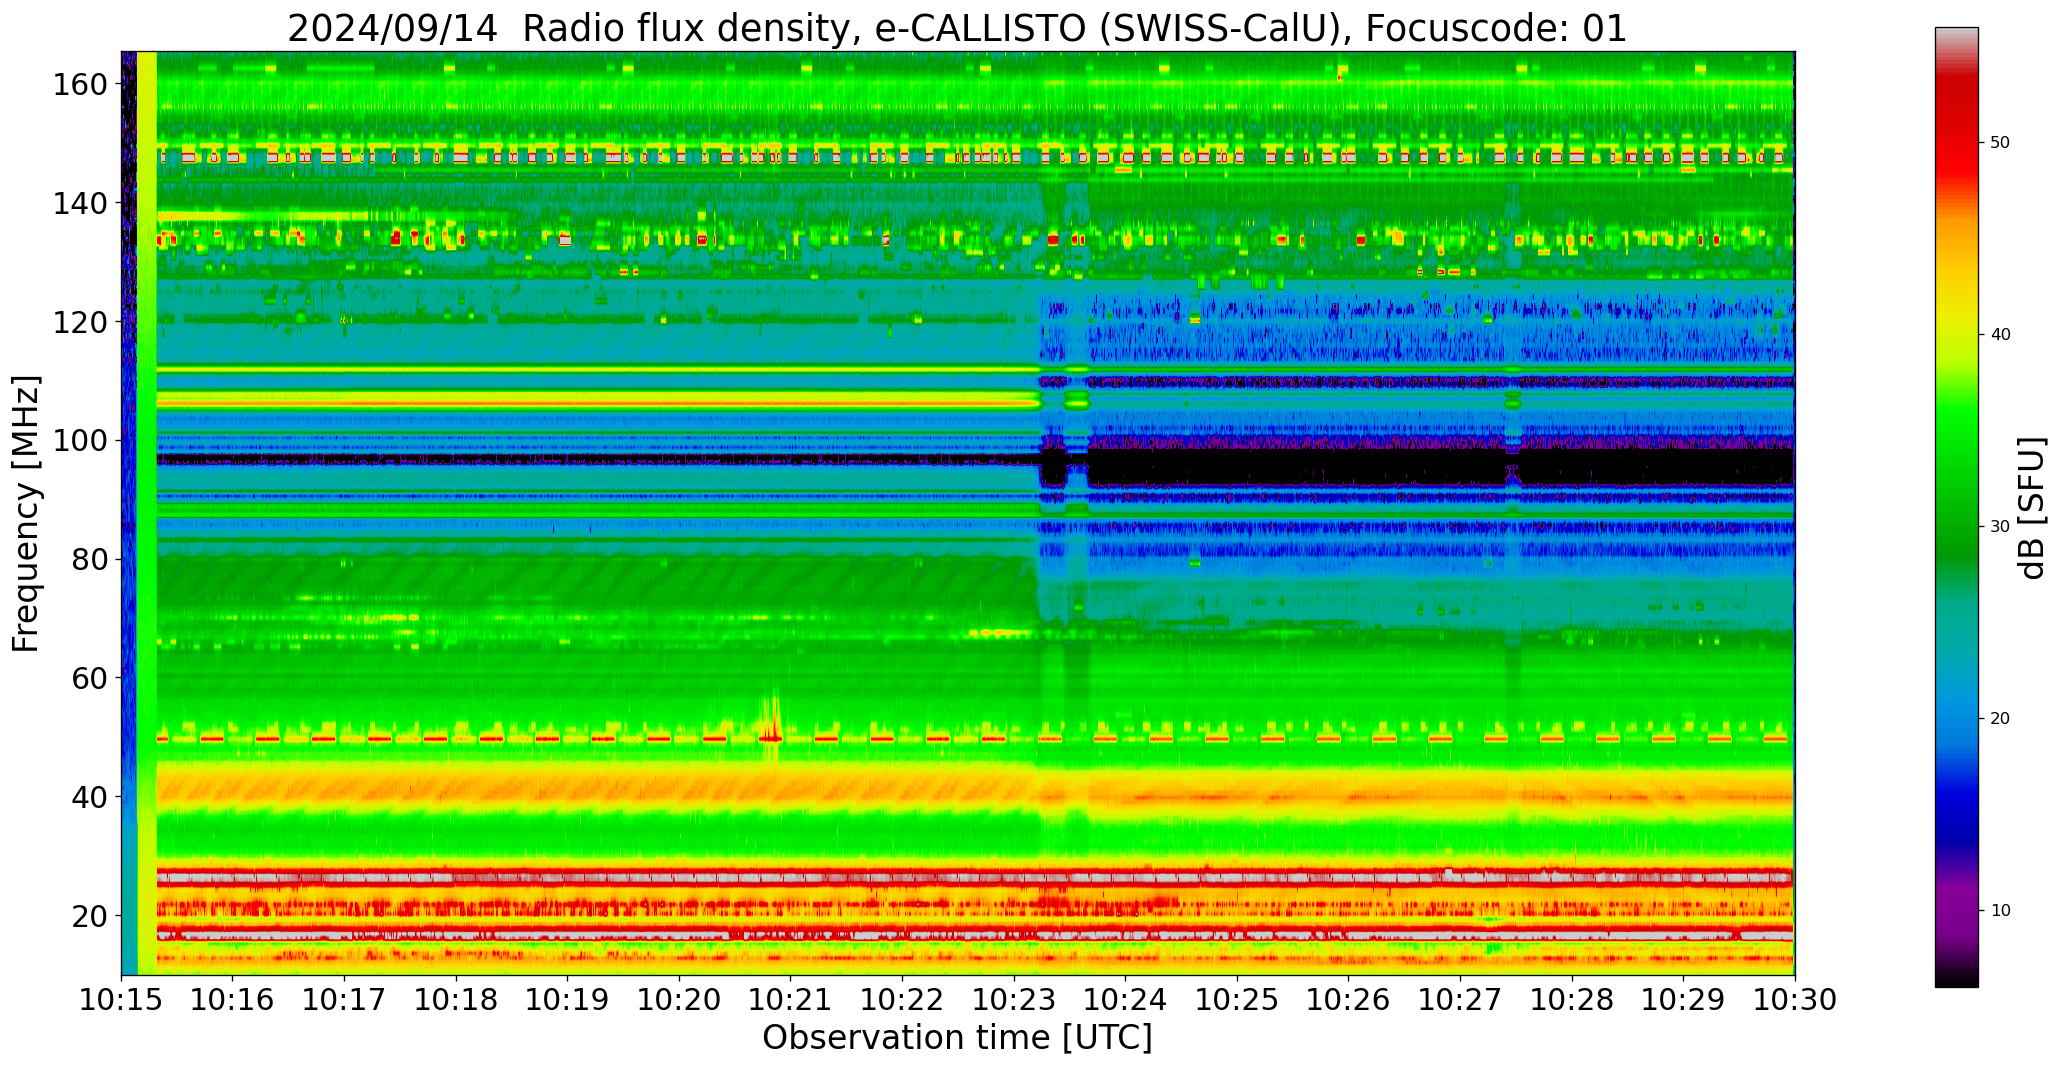The image size is (2062, 1067).
Task: Click the 10:26 time tick label
Action: click(x=1348, y=999)
